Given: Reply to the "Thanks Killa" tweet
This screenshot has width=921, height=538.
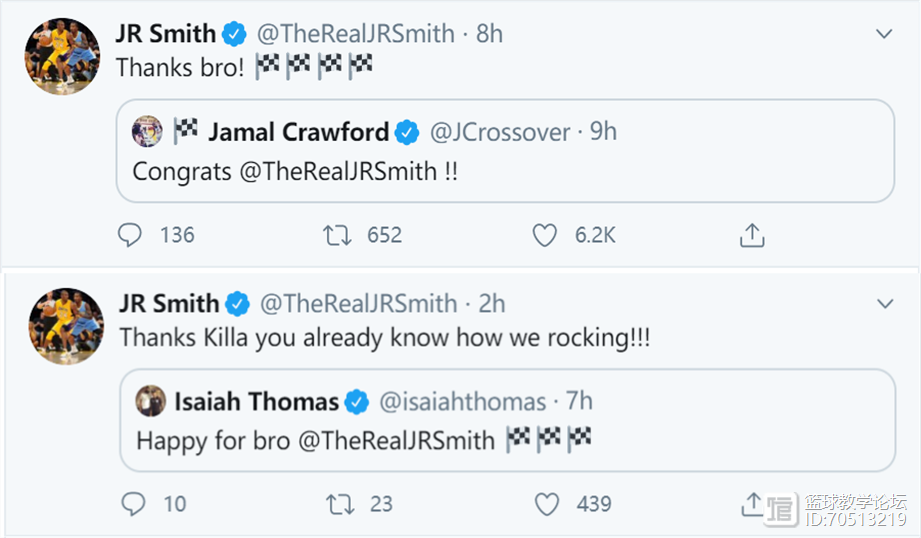Looking at the screenshot, I should pyautogui.click(x=133, y=504).
